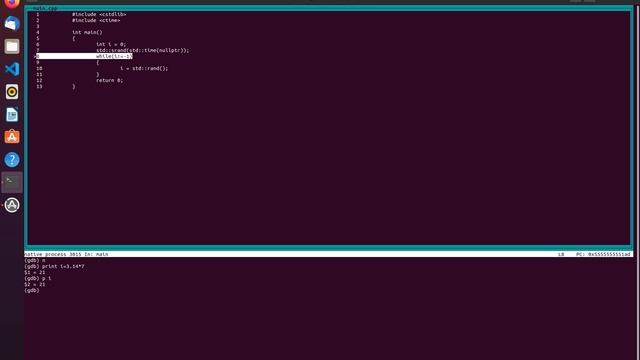Click line number 10 in source view

coord(39,69)
